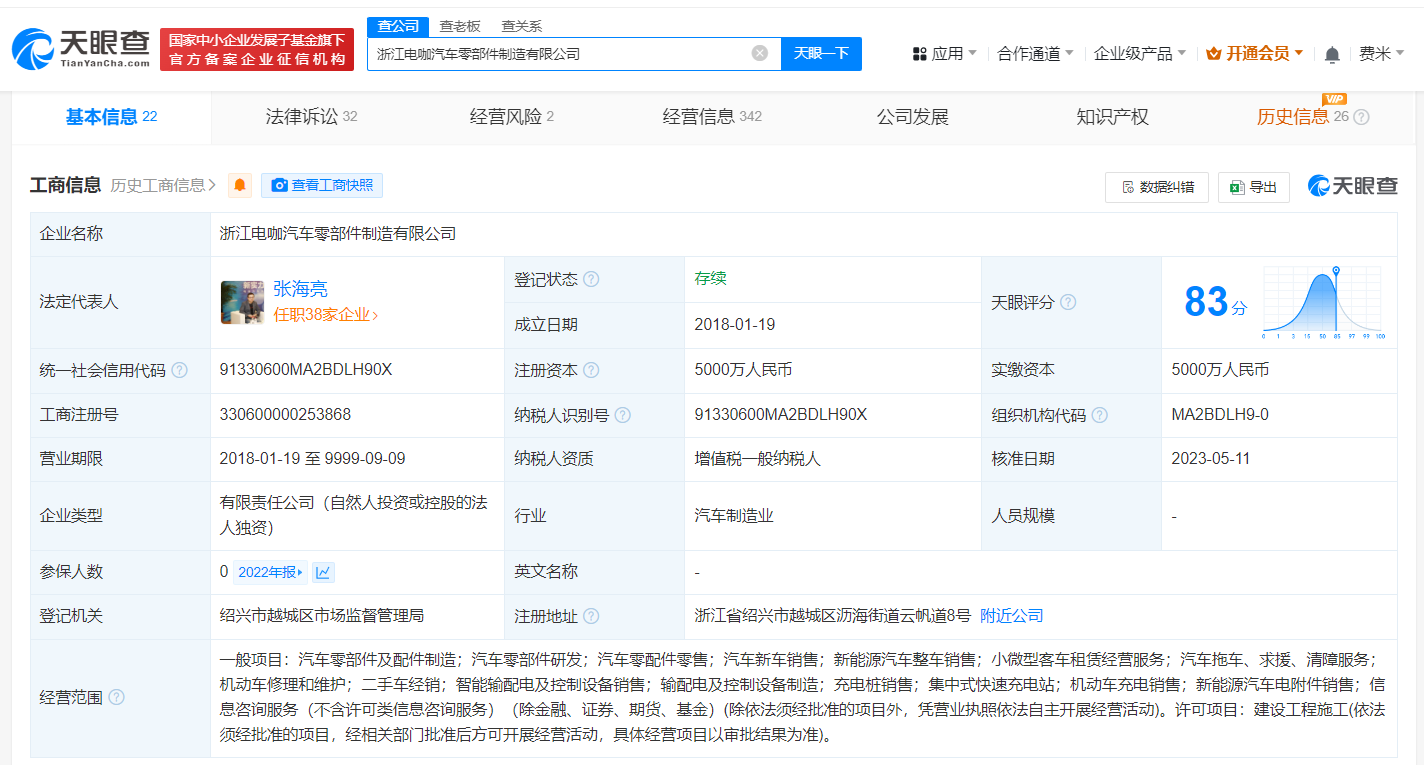Click the 数据纠错 report icon

(x=1126, y=187)
